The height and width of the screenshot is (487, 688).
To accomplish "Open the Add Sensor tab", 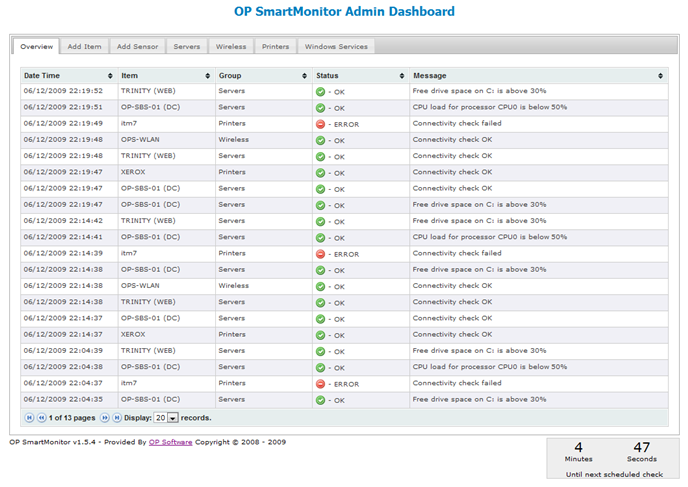I will (137, 47).
